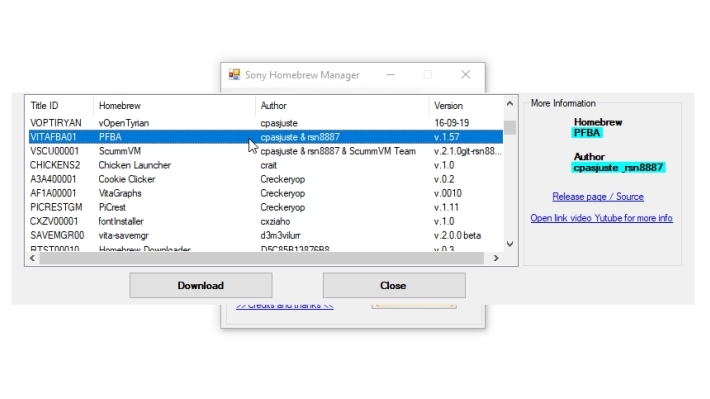This screenshot has width=710, height=399.
Task: Click the horizontal scrollbar left arrow
Action: click(x=32, y=258)
